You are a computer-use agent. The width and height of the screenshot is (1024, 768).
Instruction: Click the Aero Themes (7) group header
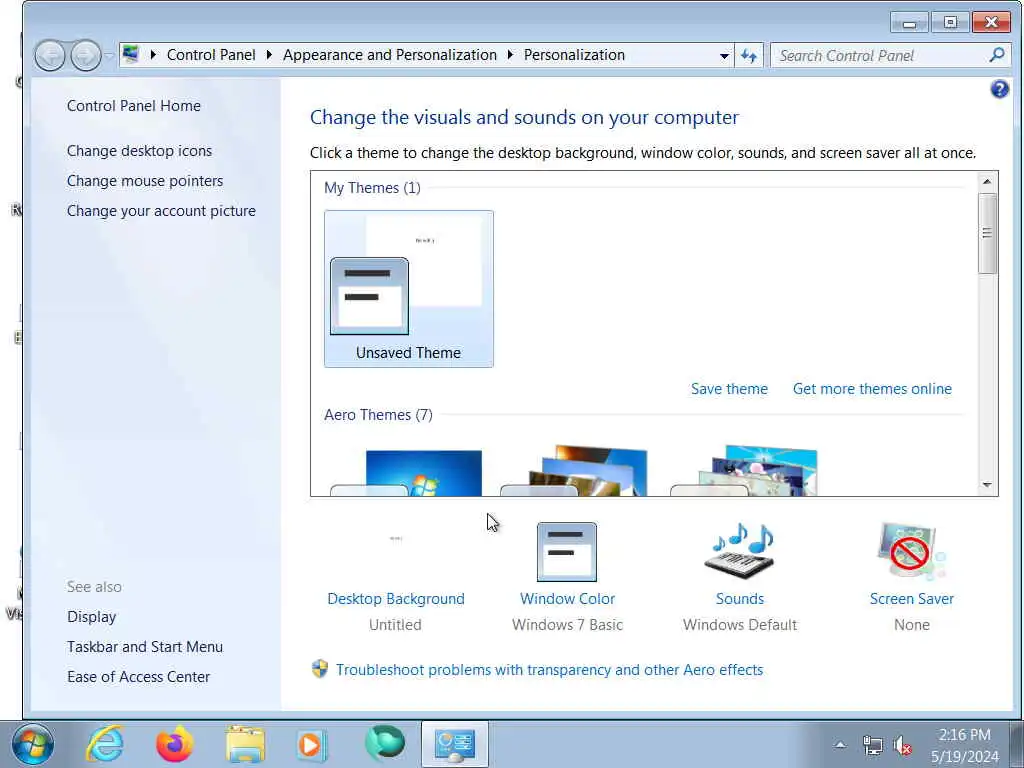[378, 415]
